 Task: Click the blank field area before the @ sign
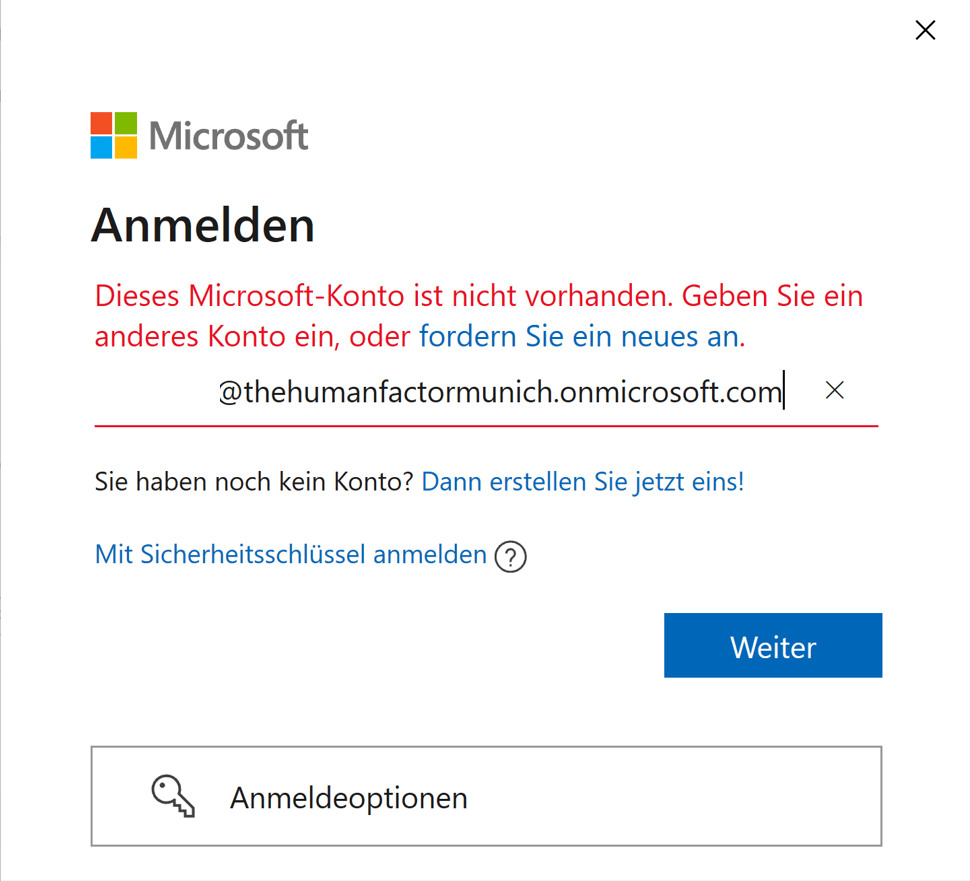[156, 392]
